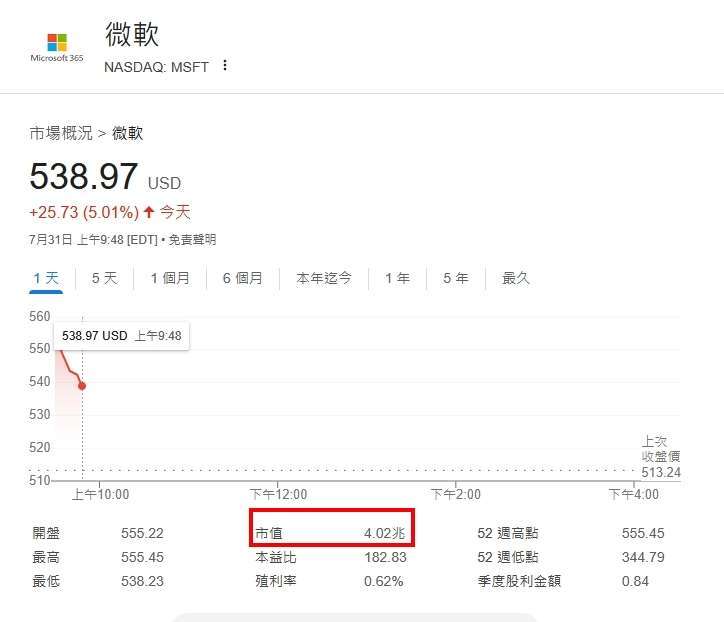Open the 市場概況 breadcrumb link

pos(61,133)
